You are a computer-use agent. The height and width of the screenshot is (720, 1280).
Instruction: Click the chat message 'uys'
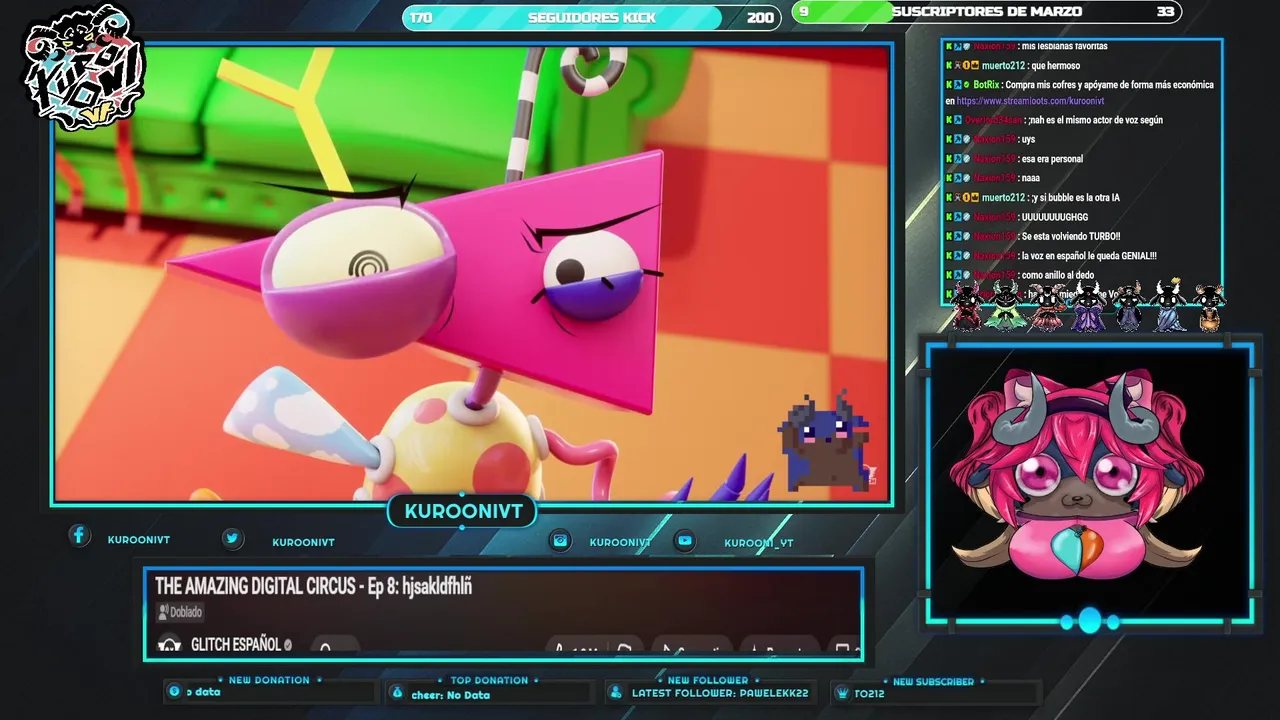click(1028, 139)
